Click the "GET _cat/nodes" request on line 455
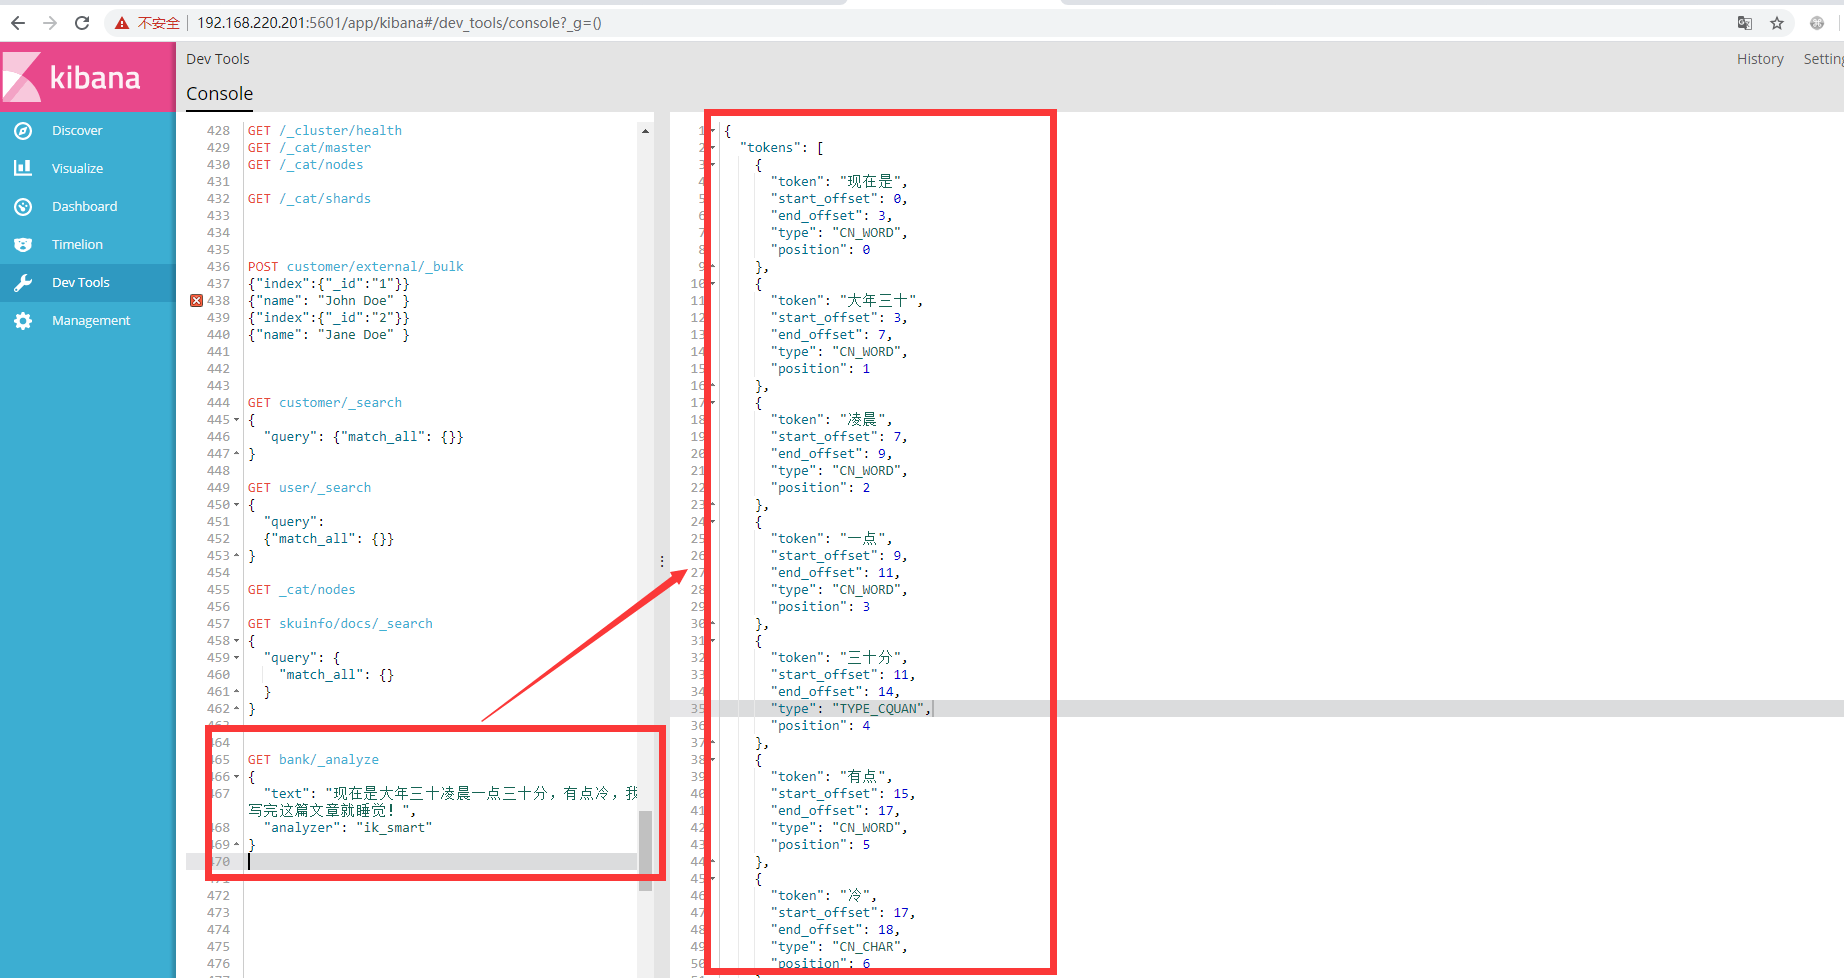The image size is (1844, 978). pos(301,590)
